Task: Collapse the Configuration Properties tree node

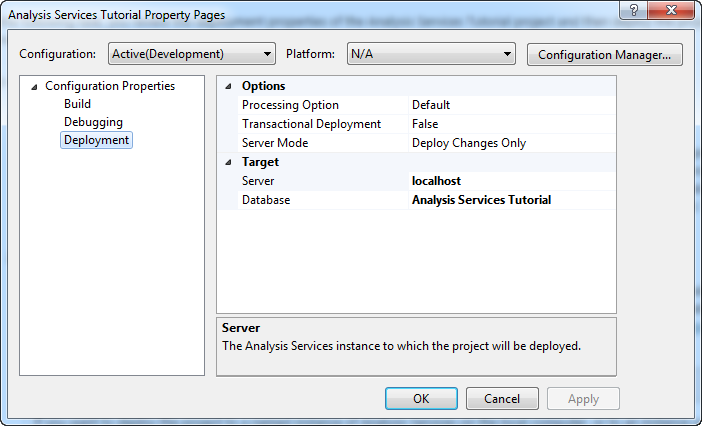Action: pos(34,87)
